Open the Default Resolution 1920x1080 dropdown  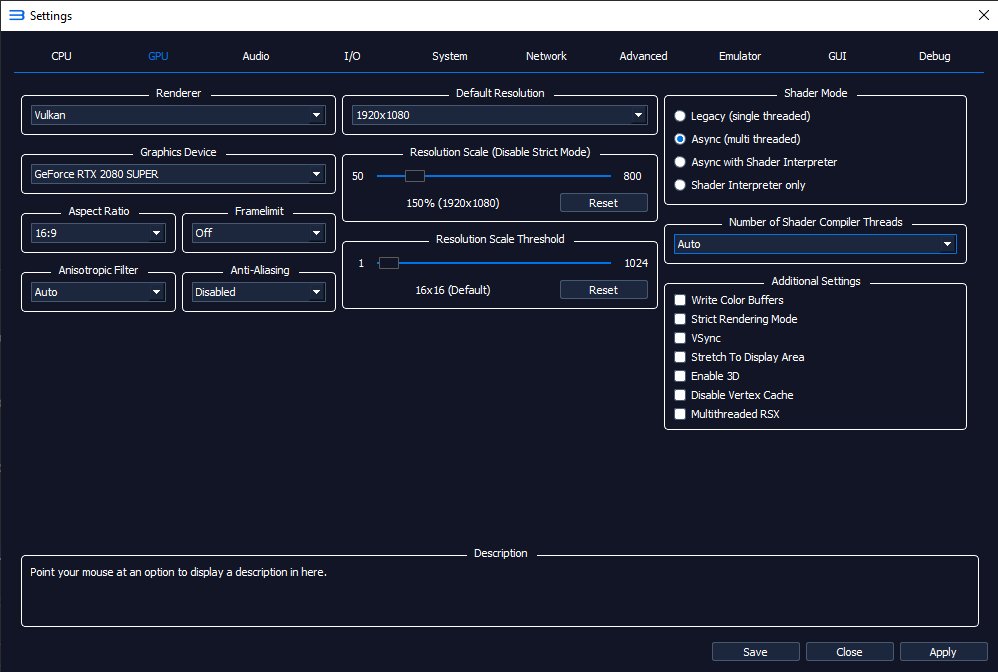pos(500,115)
